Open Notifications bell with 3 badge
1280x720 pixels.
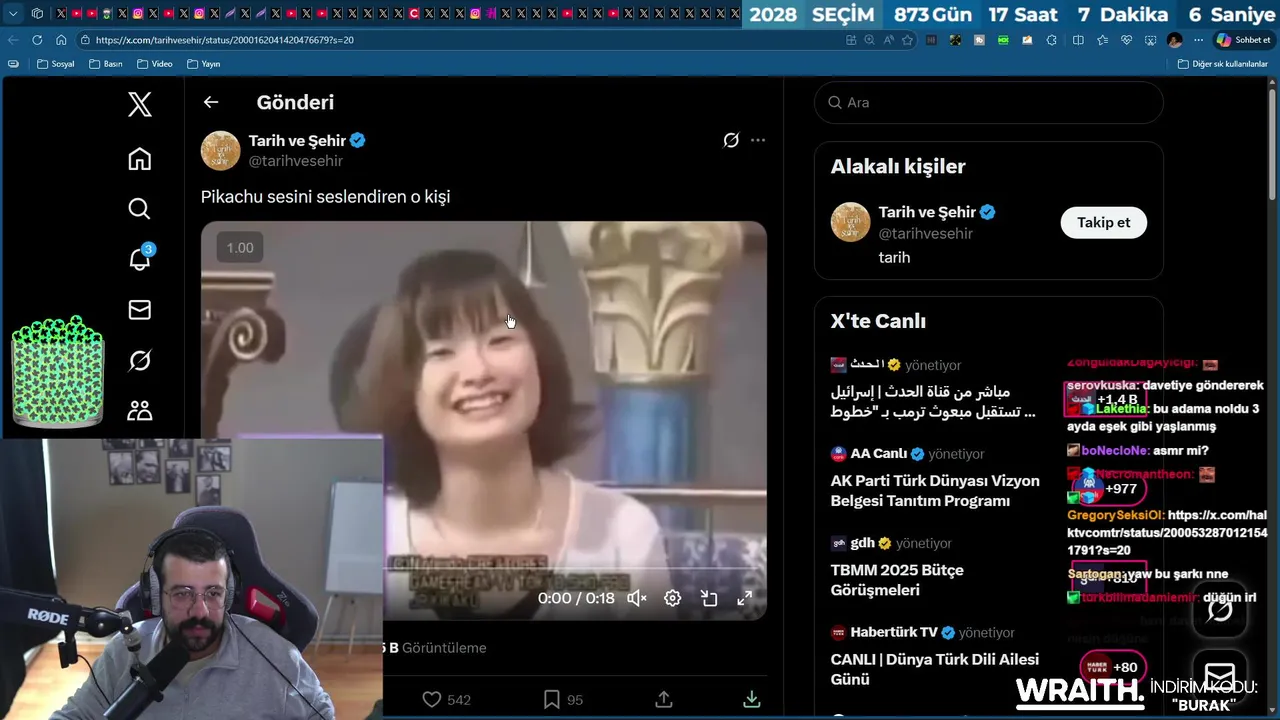140,258
